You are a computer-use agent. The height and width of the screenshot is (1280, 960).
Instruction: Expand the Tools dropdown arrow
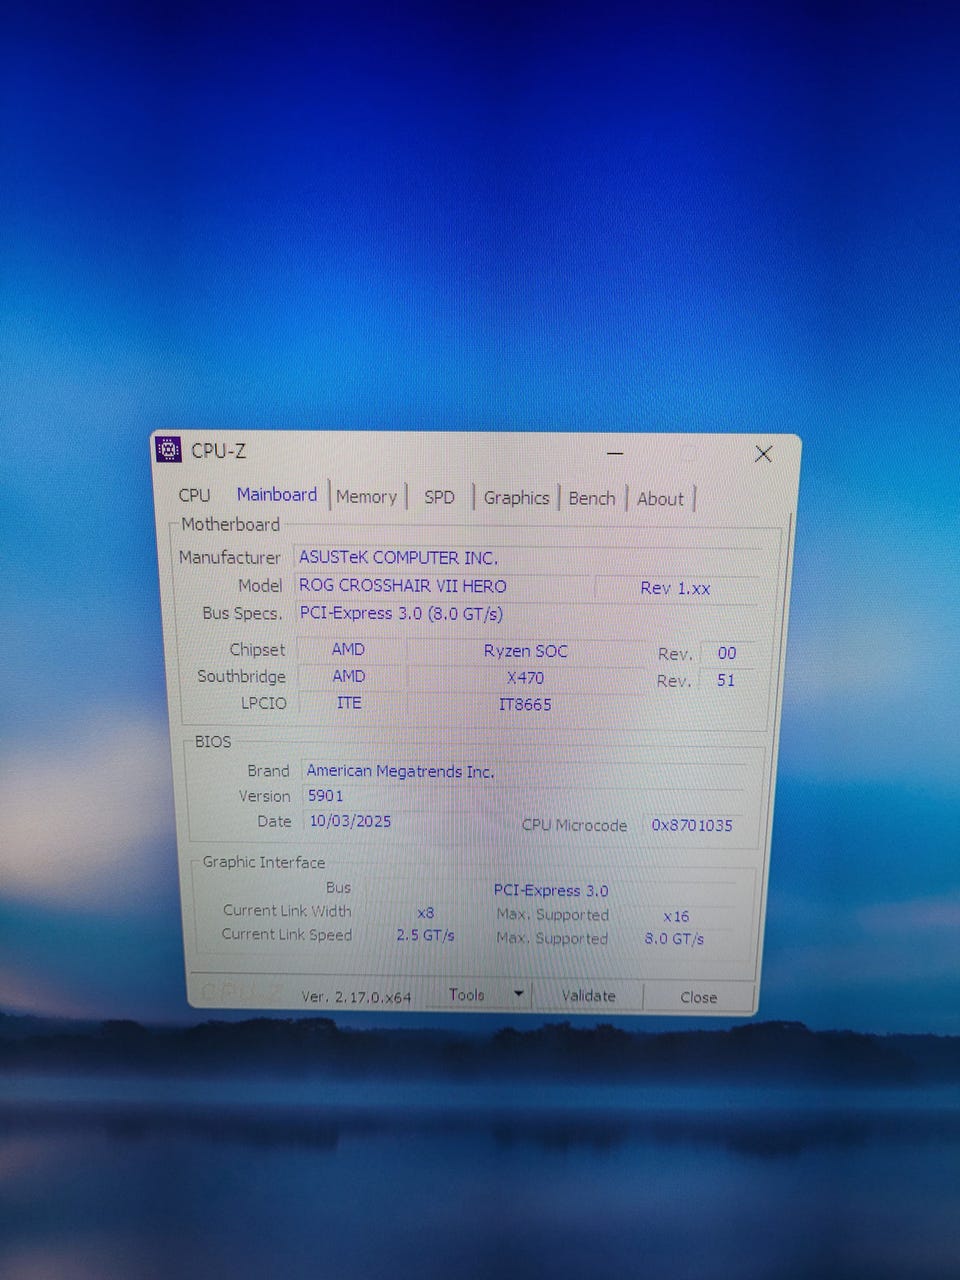(518, 995)
